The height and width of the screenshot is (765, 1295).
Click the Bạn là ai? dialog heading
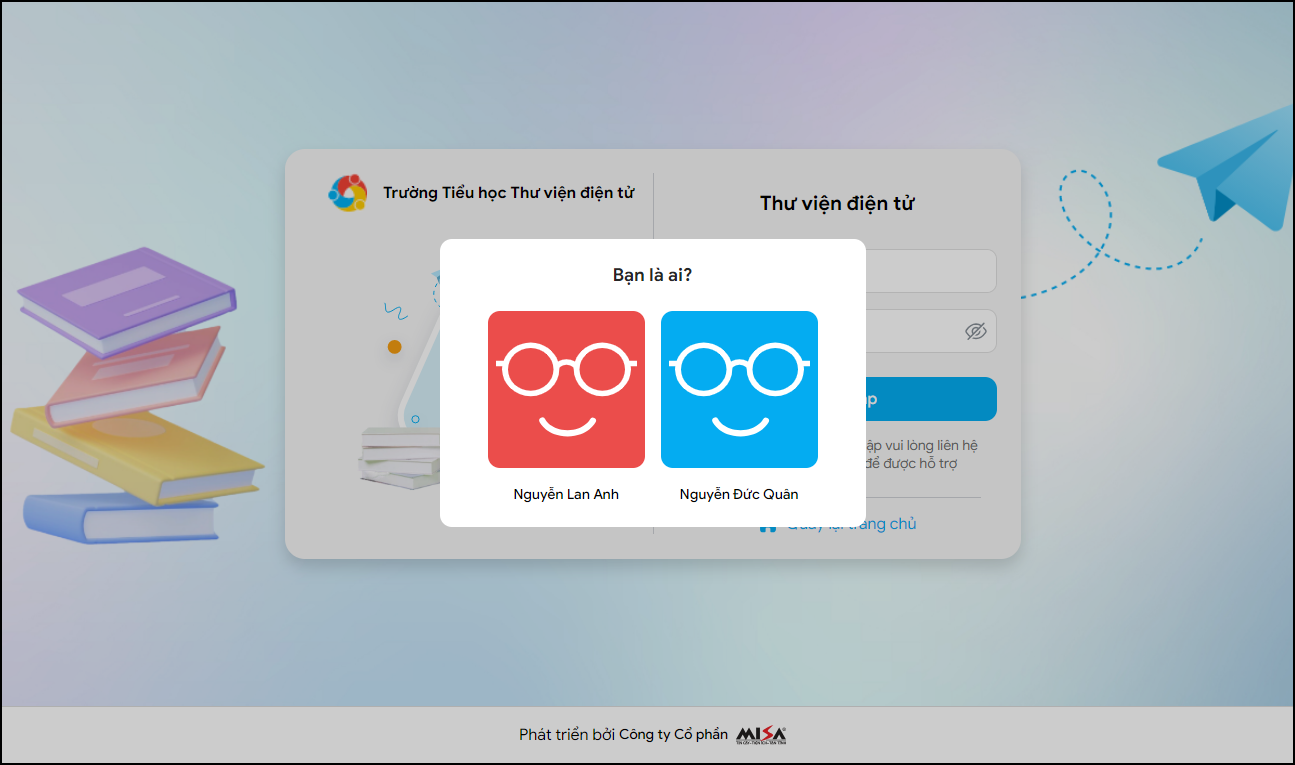pos(652,275)
